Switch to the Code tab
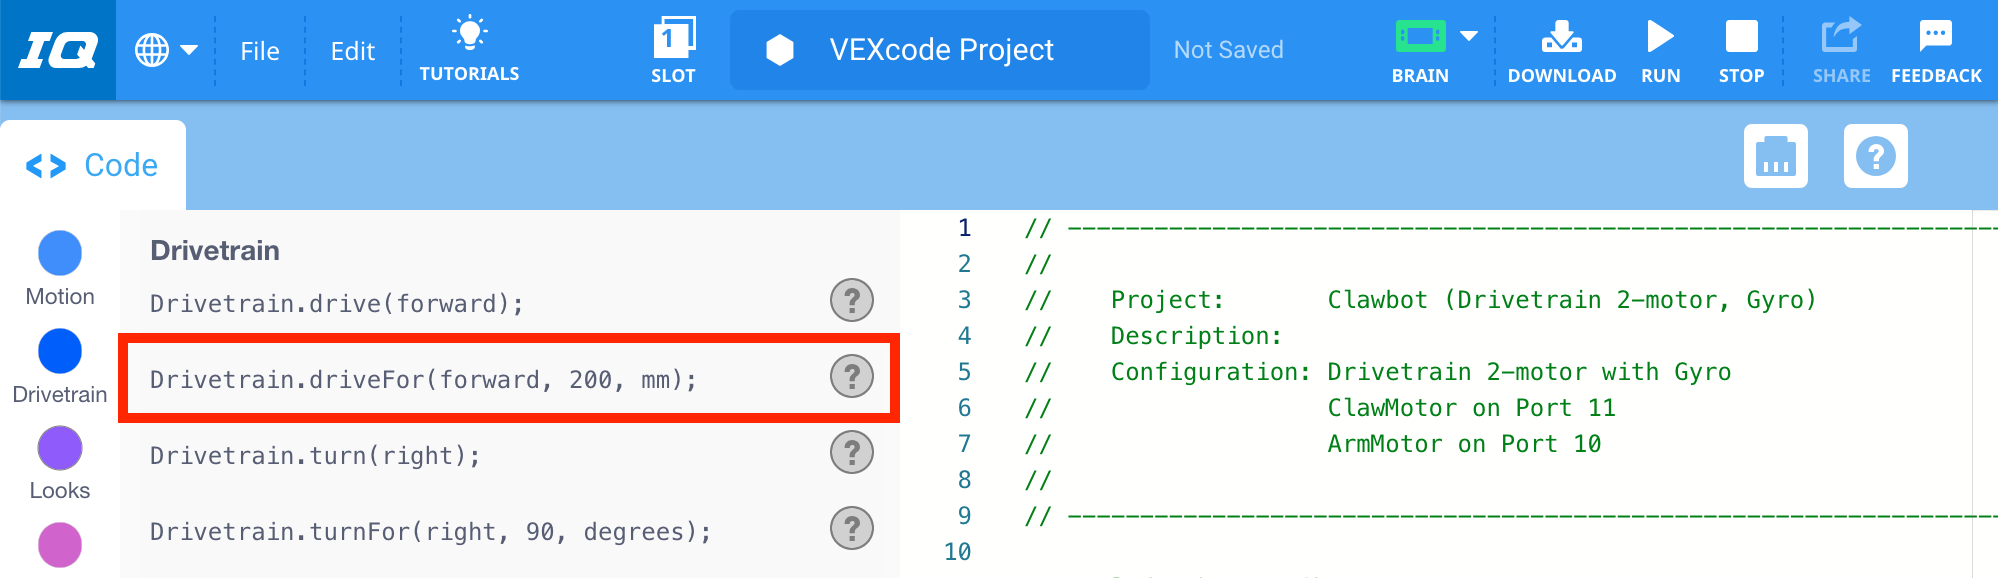The height and width of the screenshot is (578, 1998). pyautogui.click(x=92, y=165)
